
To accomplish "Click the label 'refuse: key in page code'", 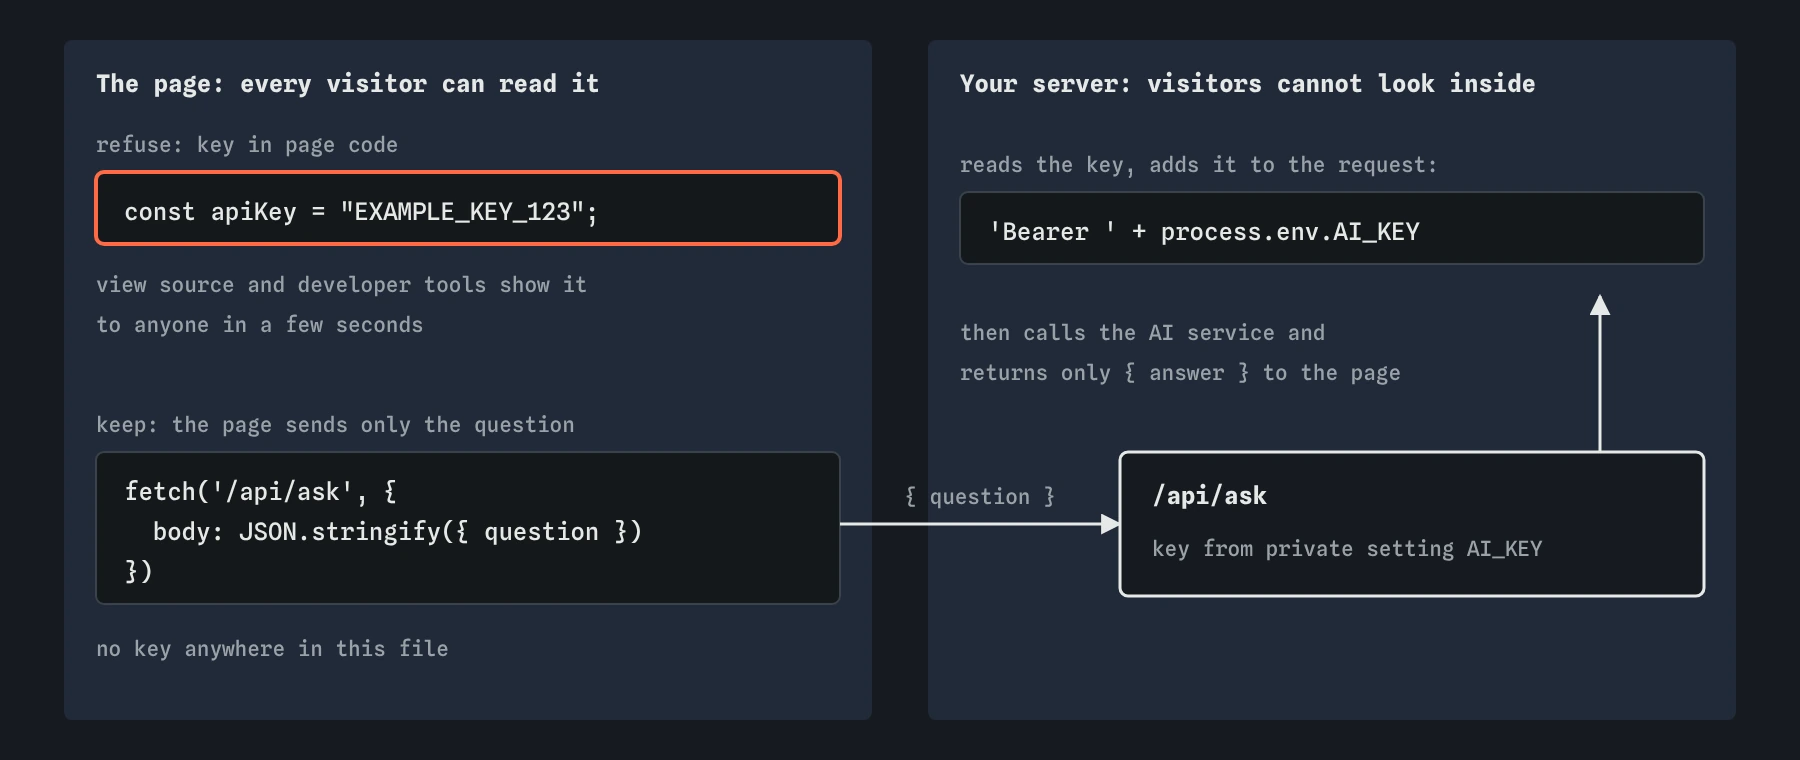I will [247, 145].
